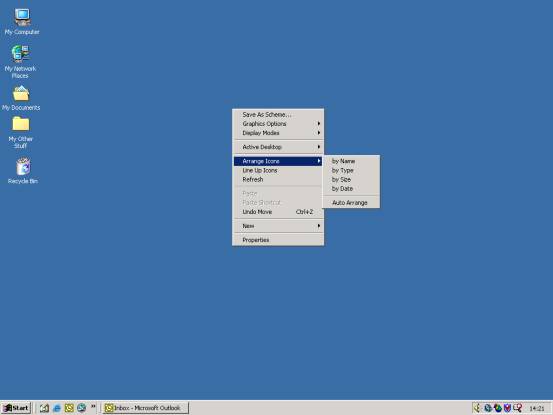Toggle Auto Arrange in the submenu
The height and width of the screenshot is (415, 553).
(351, 203)
